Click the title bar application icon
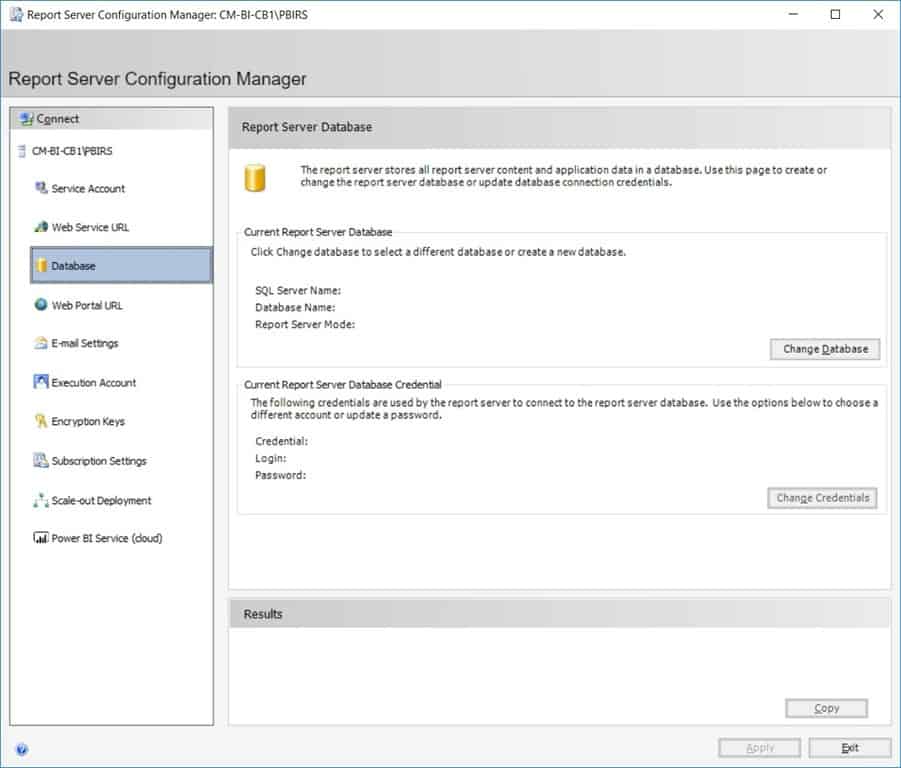This screenshot has width=901, height=768. 16,15
